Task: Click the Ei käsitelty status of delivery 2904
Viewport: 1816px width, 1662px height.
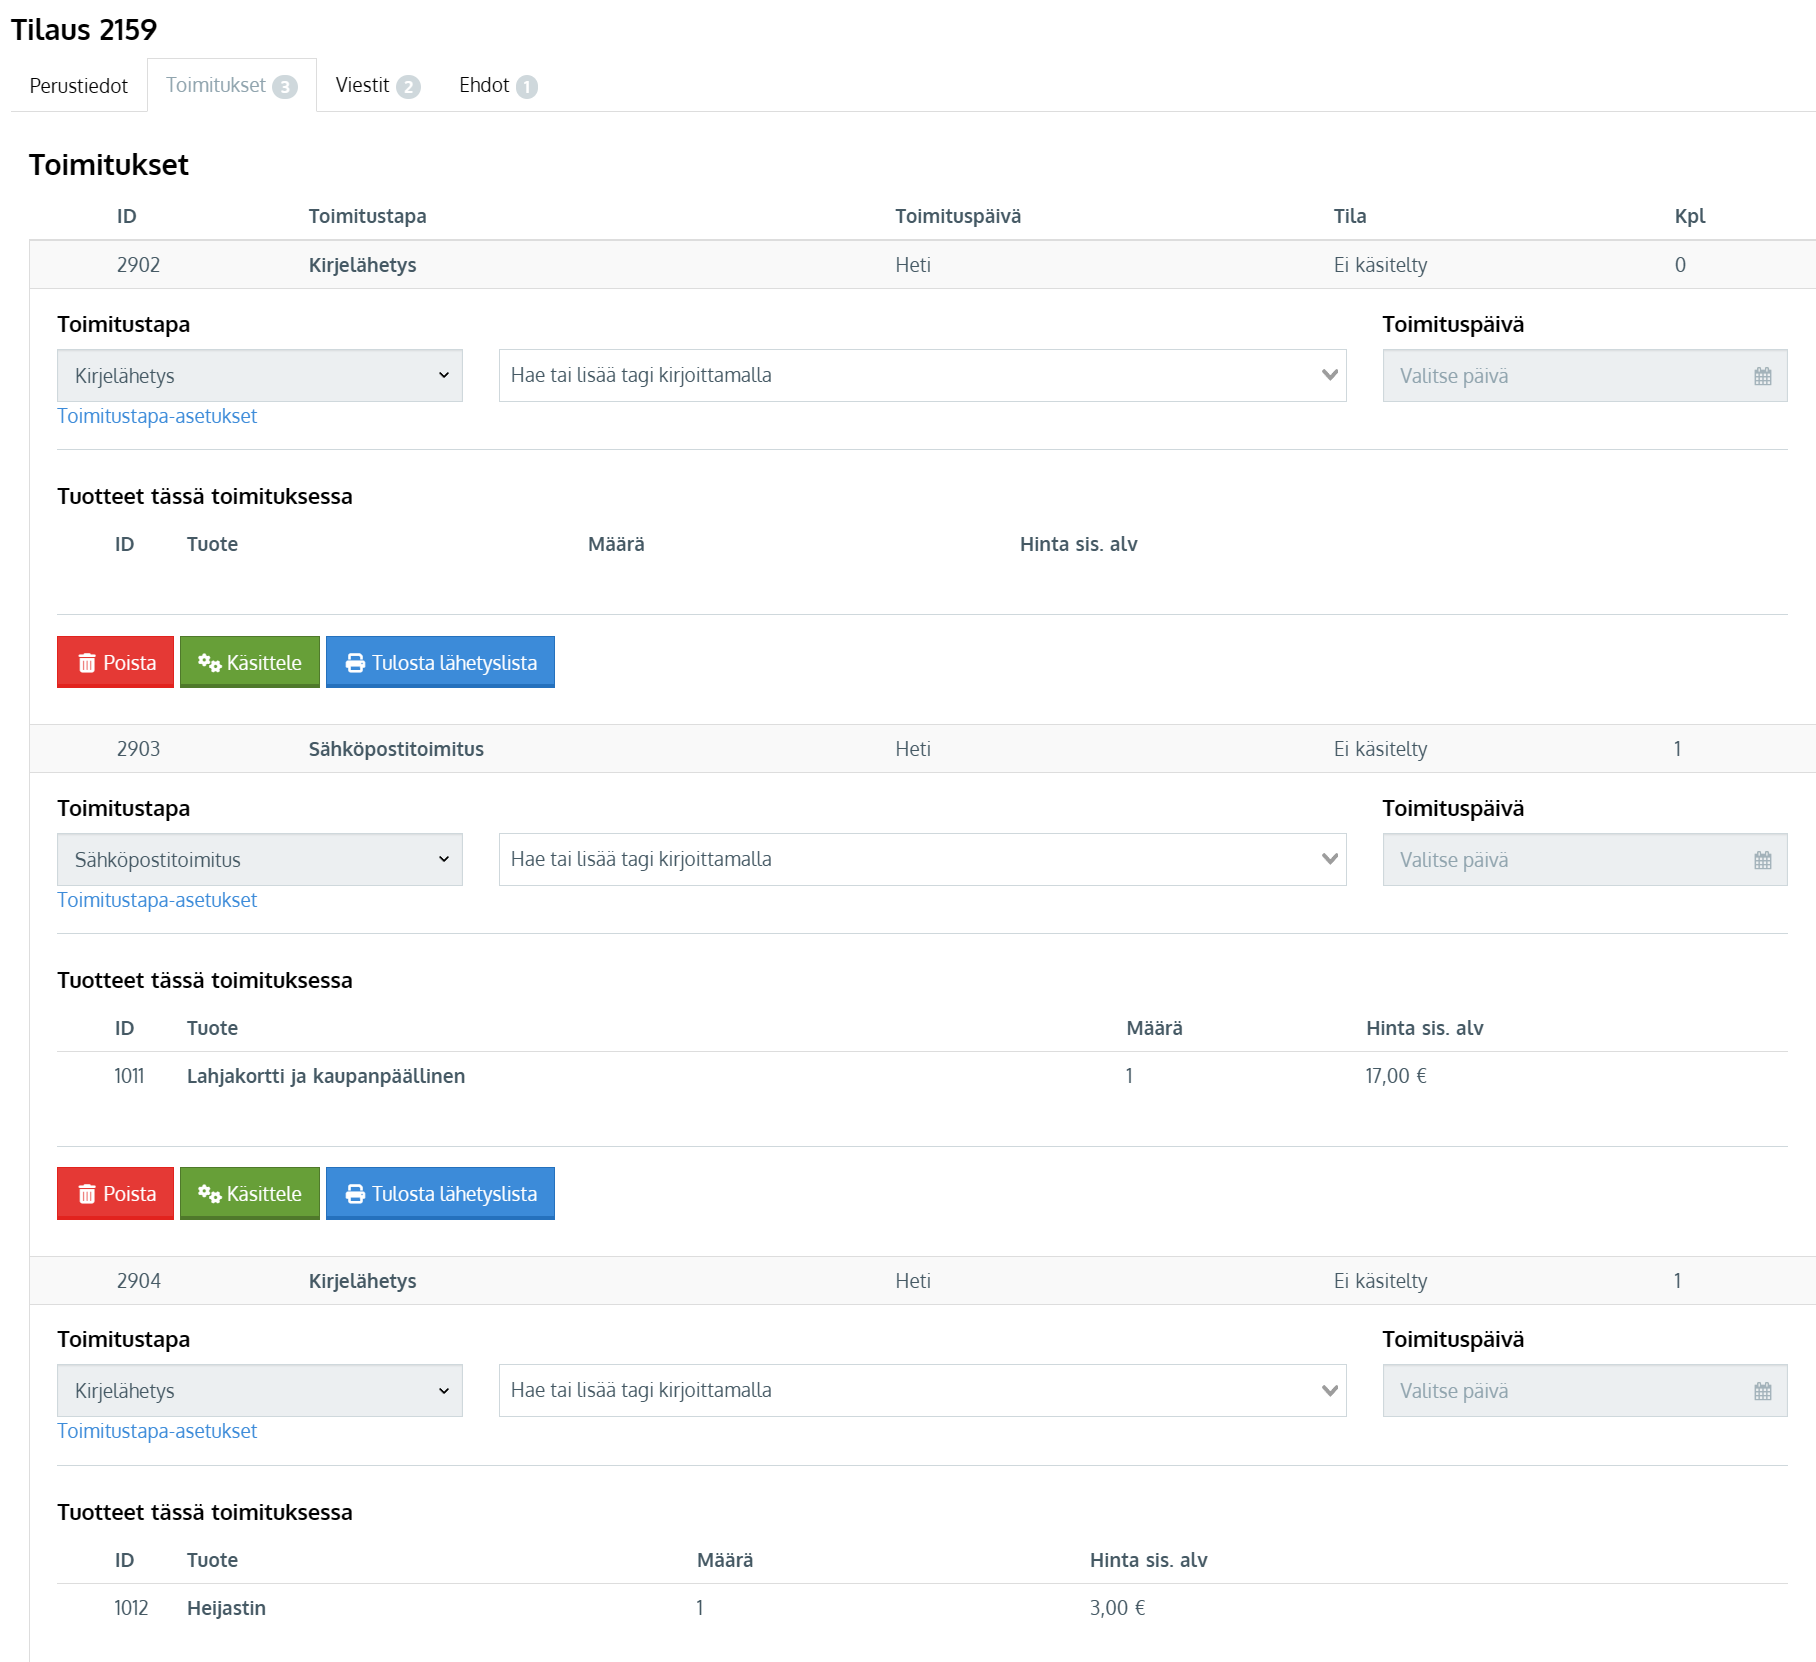Action: 1380,1281
